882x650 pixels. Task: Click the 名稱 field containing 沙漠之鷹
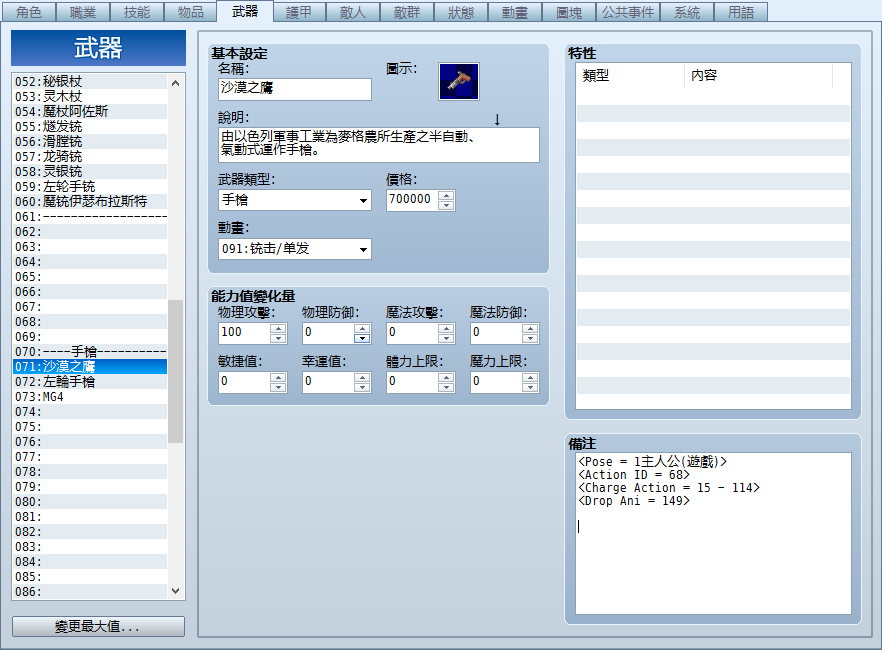[x=295, y=89]
